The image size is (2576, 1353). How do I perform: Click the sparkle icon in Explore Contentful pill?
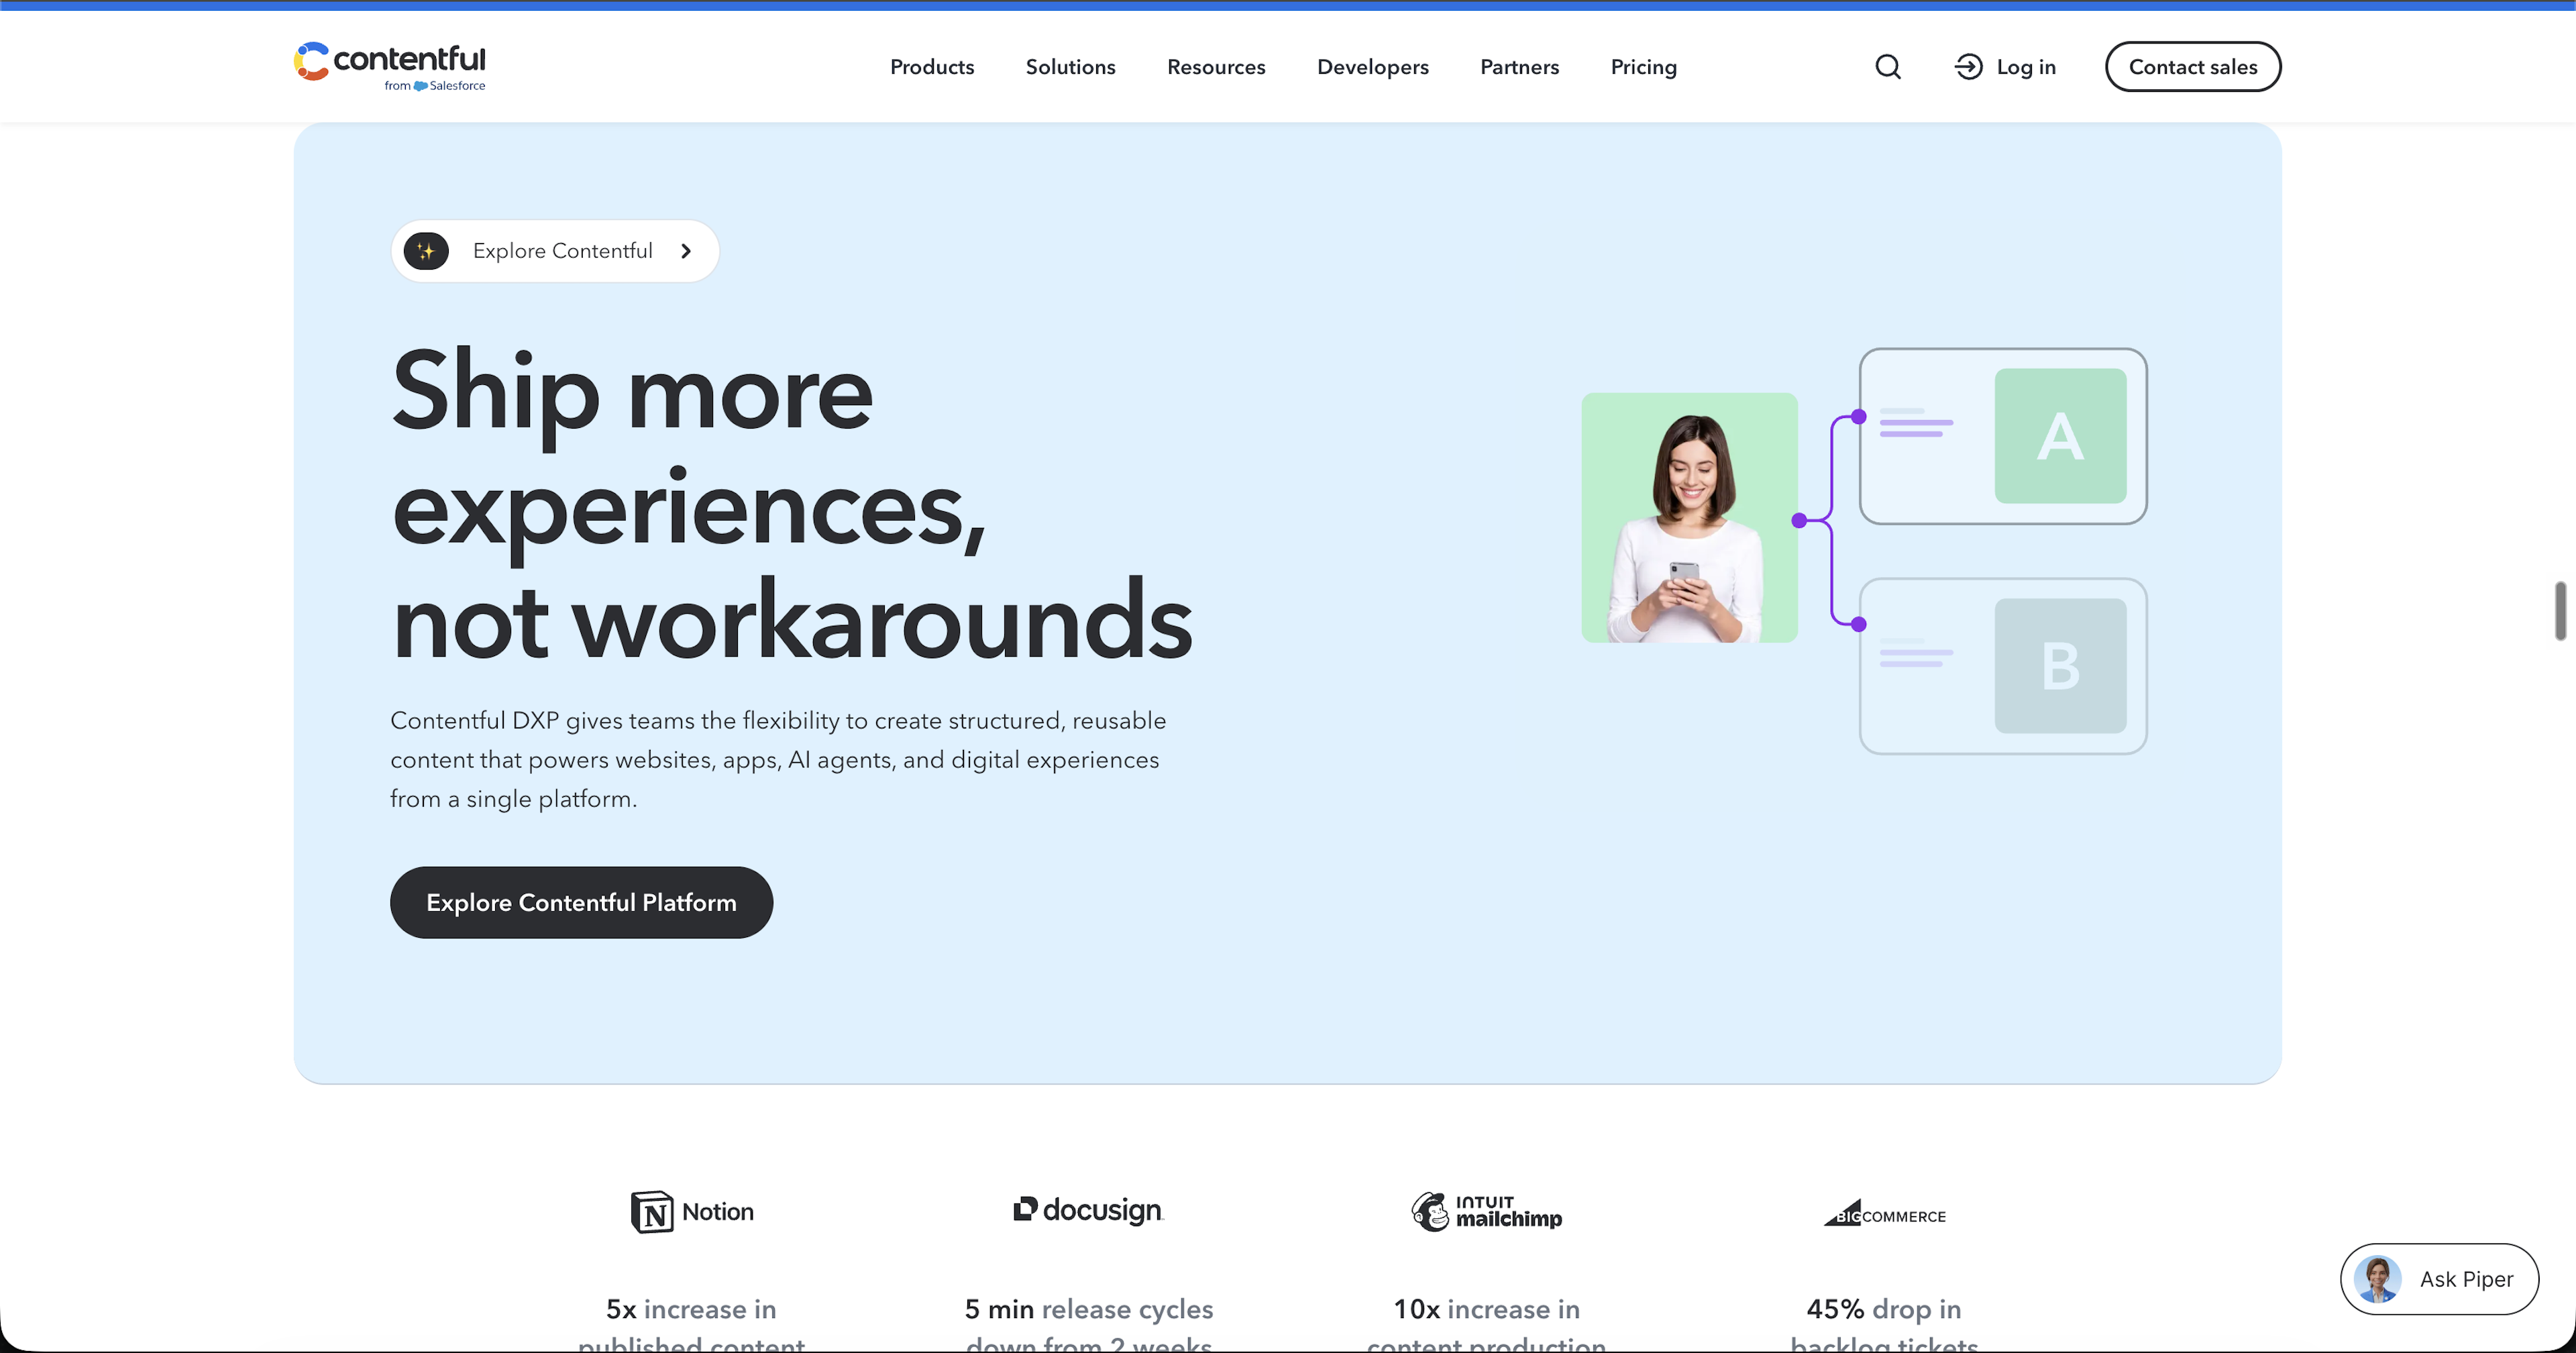(x=426, y=251)
